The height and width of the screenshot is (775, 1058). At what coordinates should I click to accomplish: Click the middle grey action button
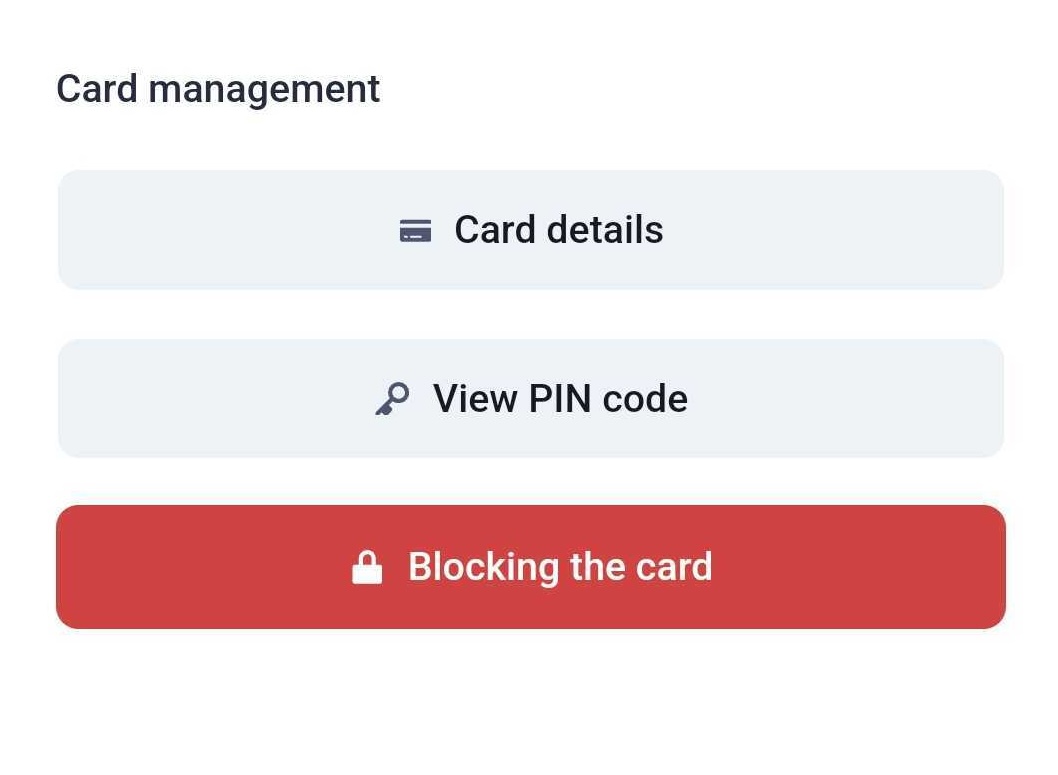(x=530, y=398)
